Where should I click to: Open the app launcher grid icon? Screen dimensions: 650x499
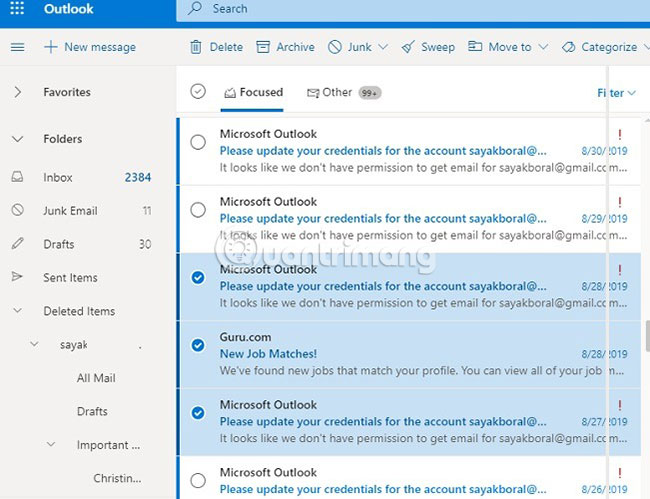[17, 8]
